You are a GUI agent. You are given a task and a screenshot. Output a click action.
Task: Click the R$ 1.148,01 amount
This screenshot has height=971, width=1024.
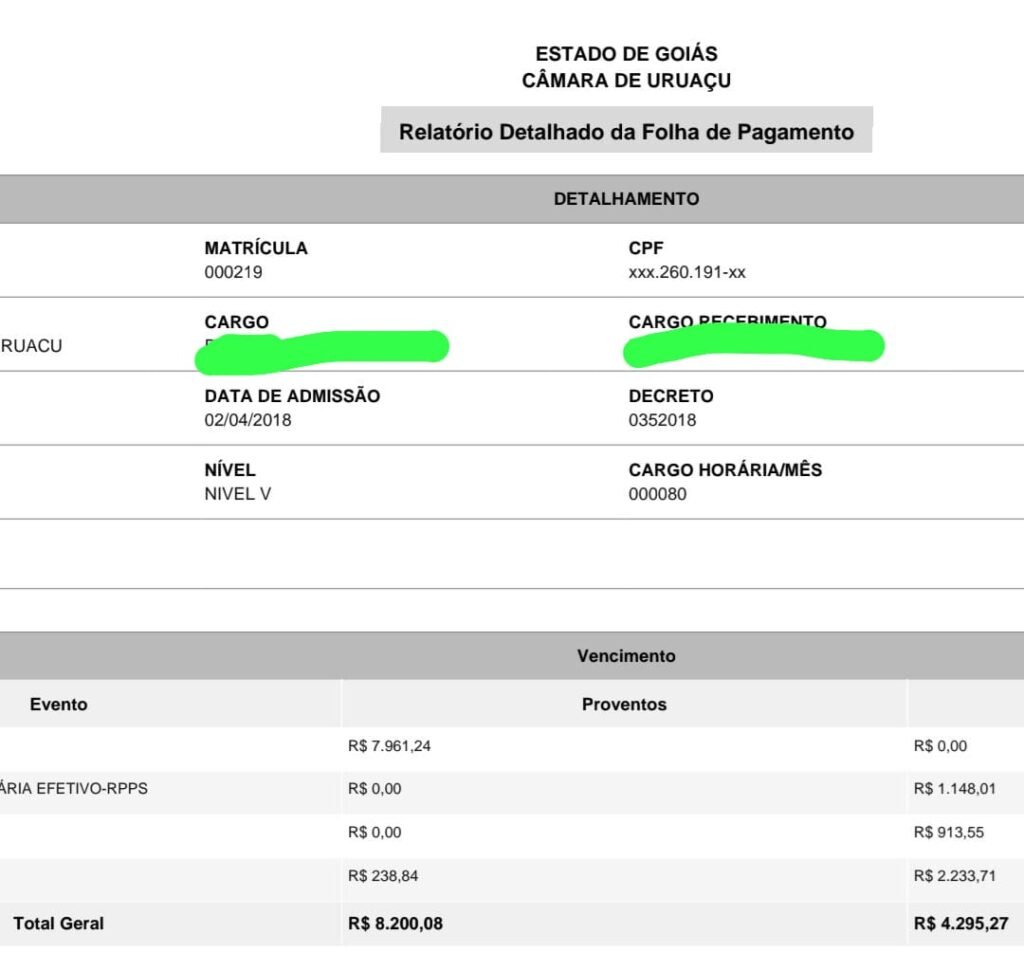(x=954, y=789)
